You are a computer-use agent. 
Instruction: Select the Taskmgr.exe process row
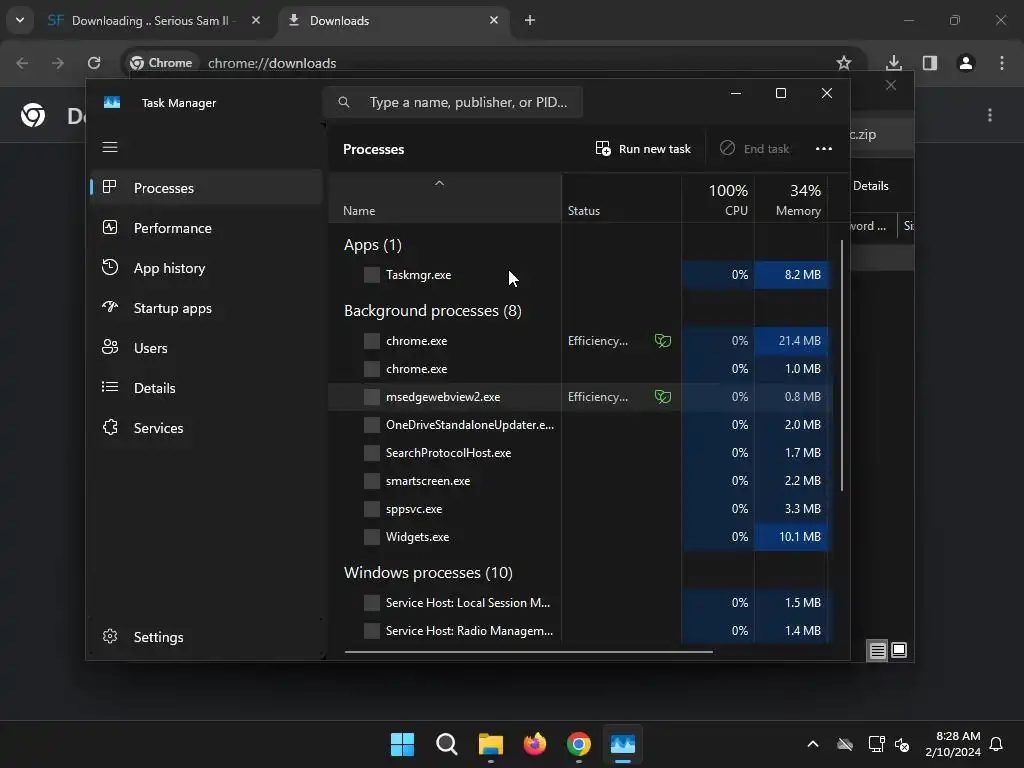(x=579, y=275)
